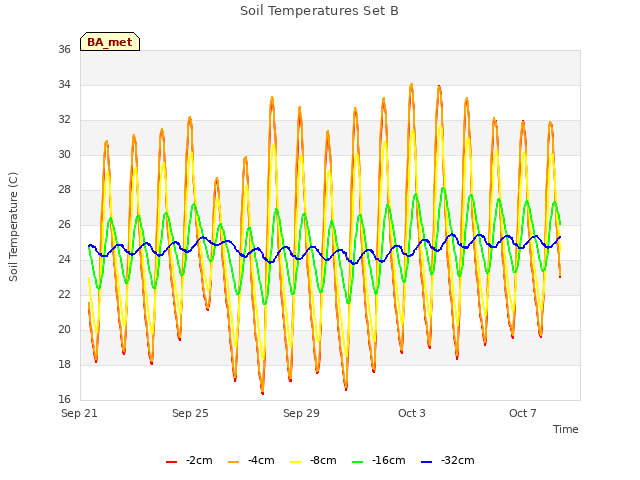The height and width of the screenshot is (480, 640).
Task: Click the 28 y-axis tick label
Action: (64, 189)
